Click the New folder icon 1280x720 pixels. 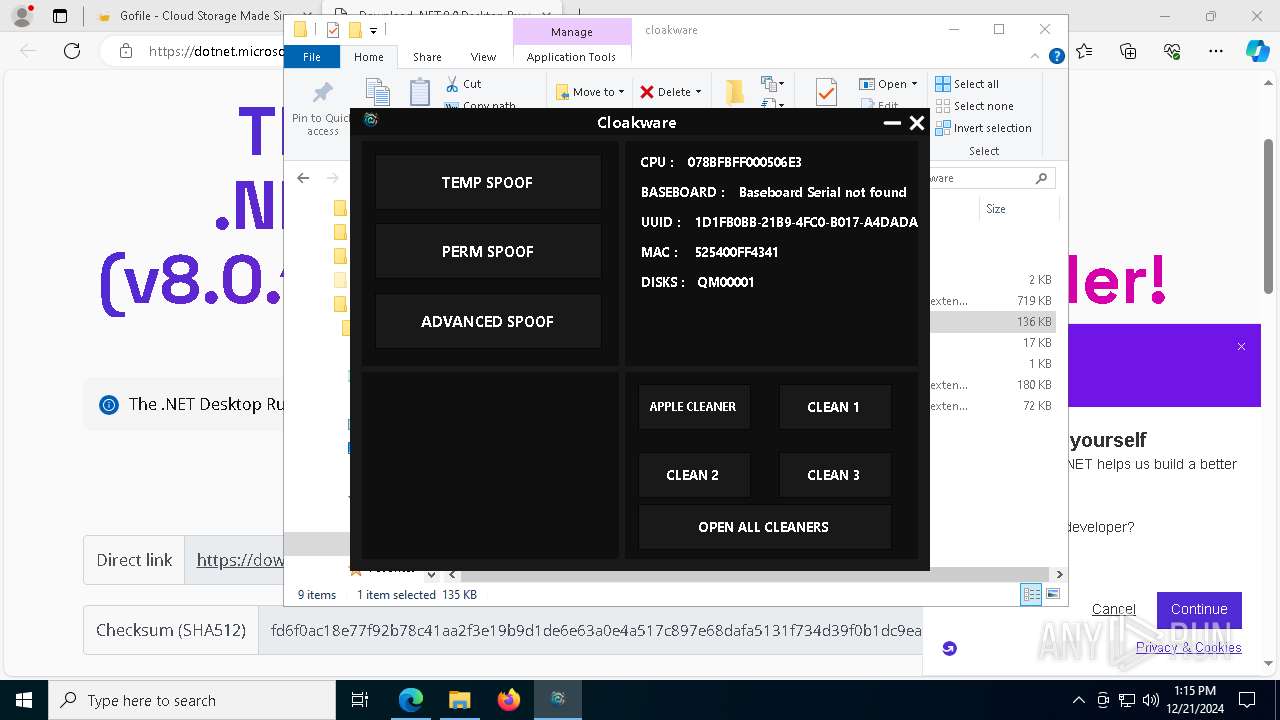(735, 92)
